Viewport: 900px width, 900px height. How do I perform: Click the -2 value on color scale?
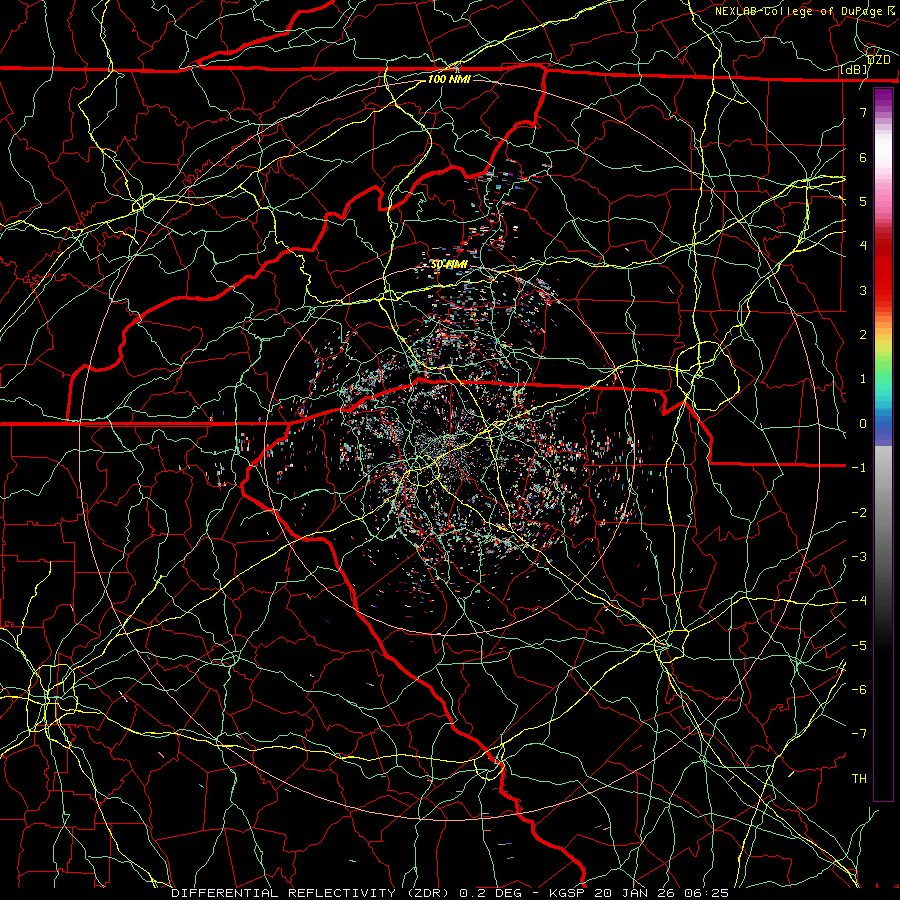(859, 513)
